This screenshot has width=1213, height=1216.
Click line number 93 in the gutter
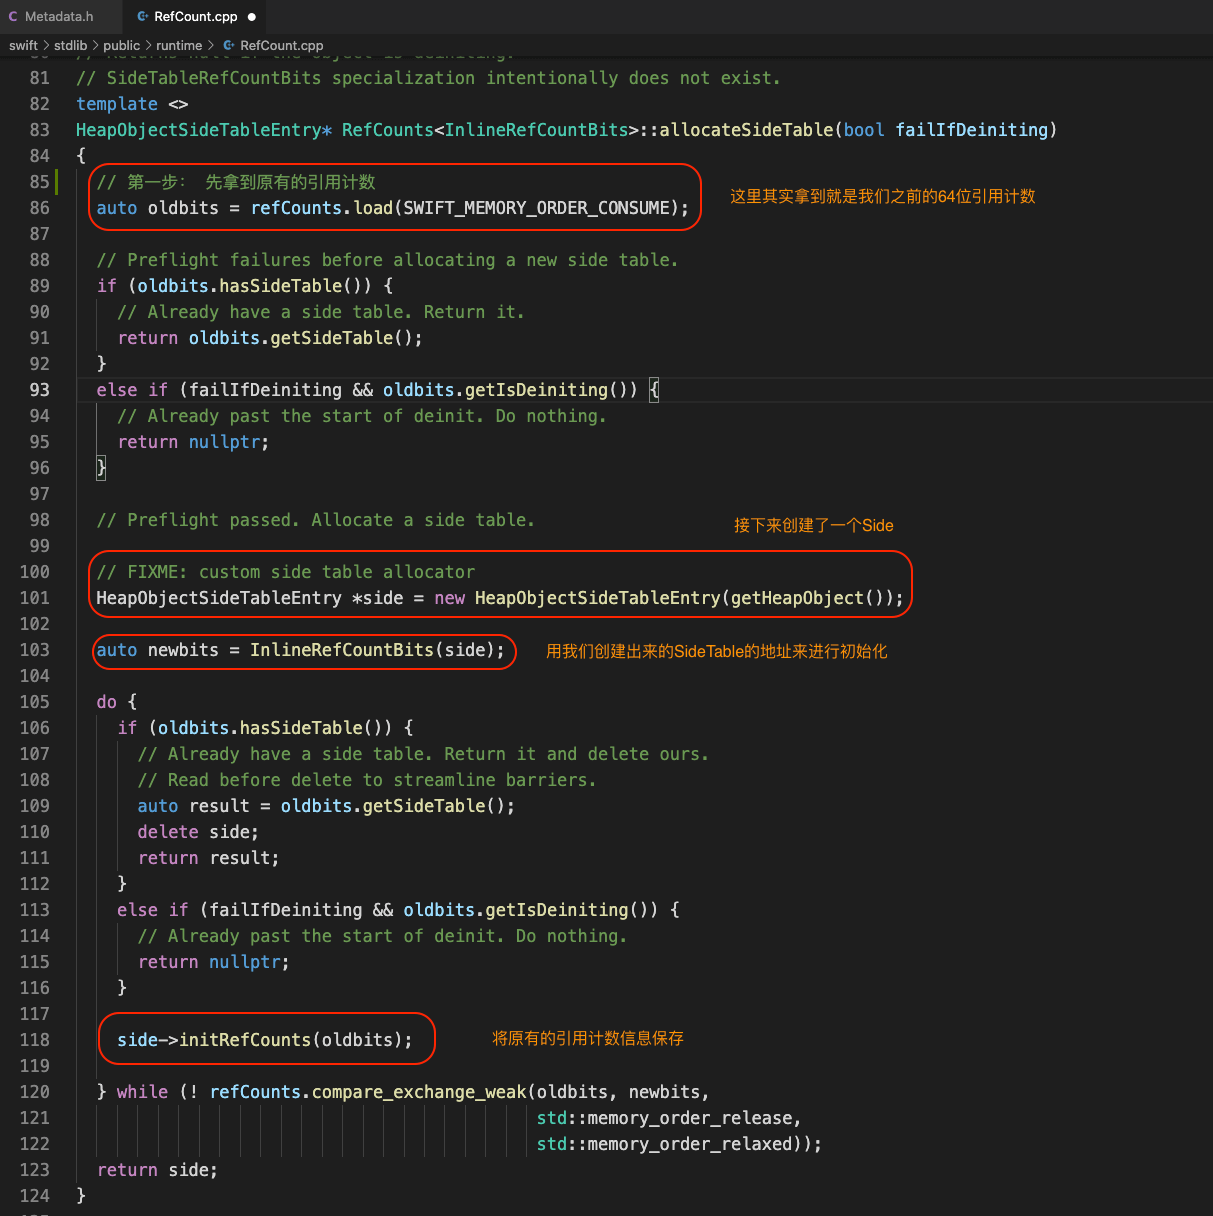pyautogui.click(x=39, y=390)
